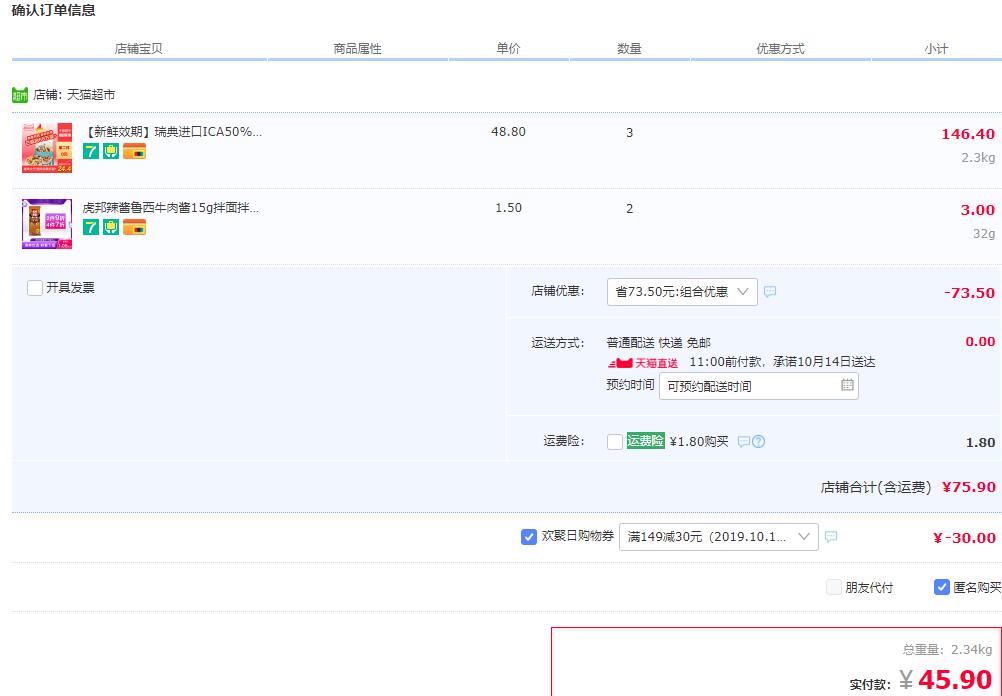The height and width of the screenshot is (696, 1002).
Task: Open the 【新鲜效期】瑞典进口ICA50% product link
Action: click(173, 132)
